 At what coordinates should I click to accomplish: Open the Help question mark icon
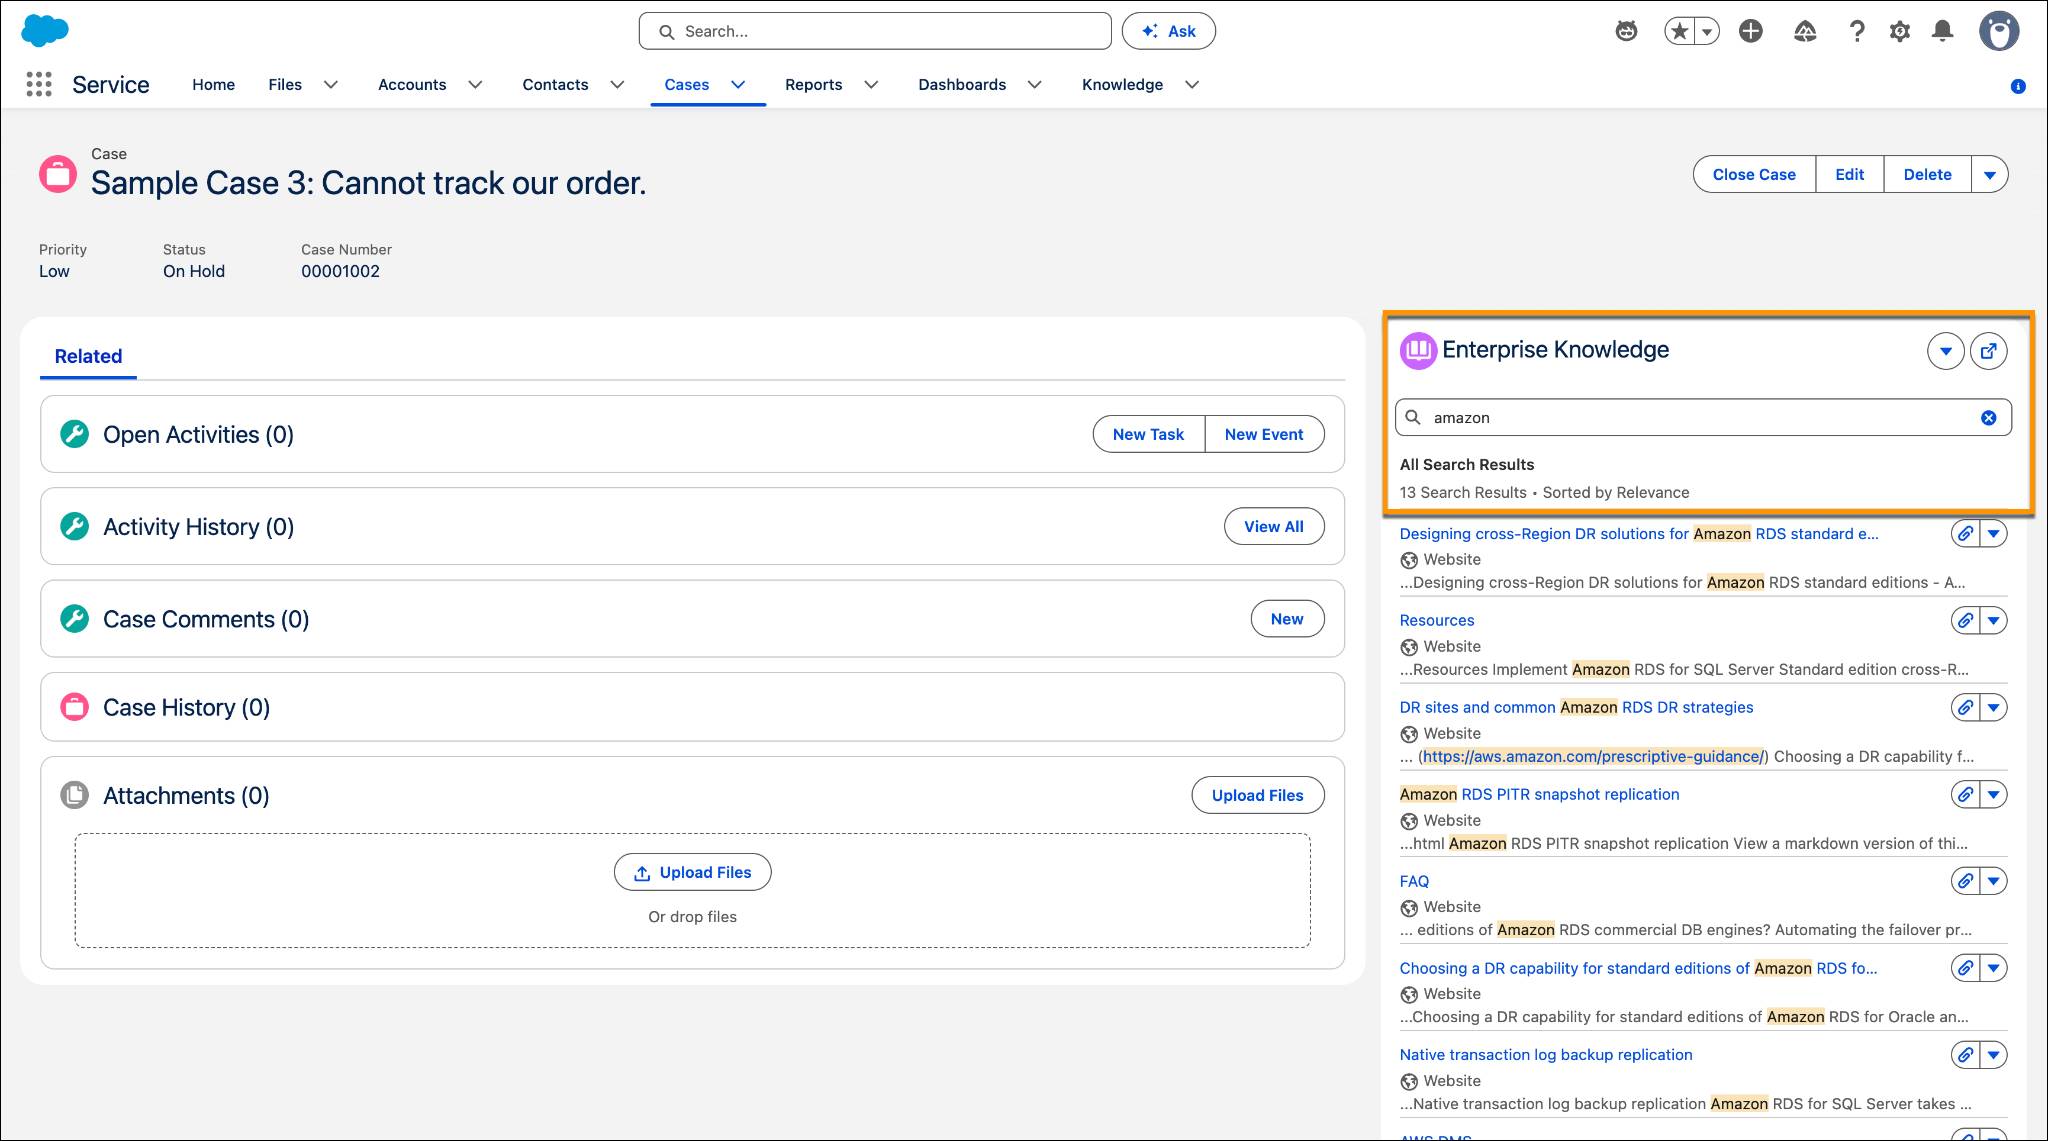coord(1857,31)
